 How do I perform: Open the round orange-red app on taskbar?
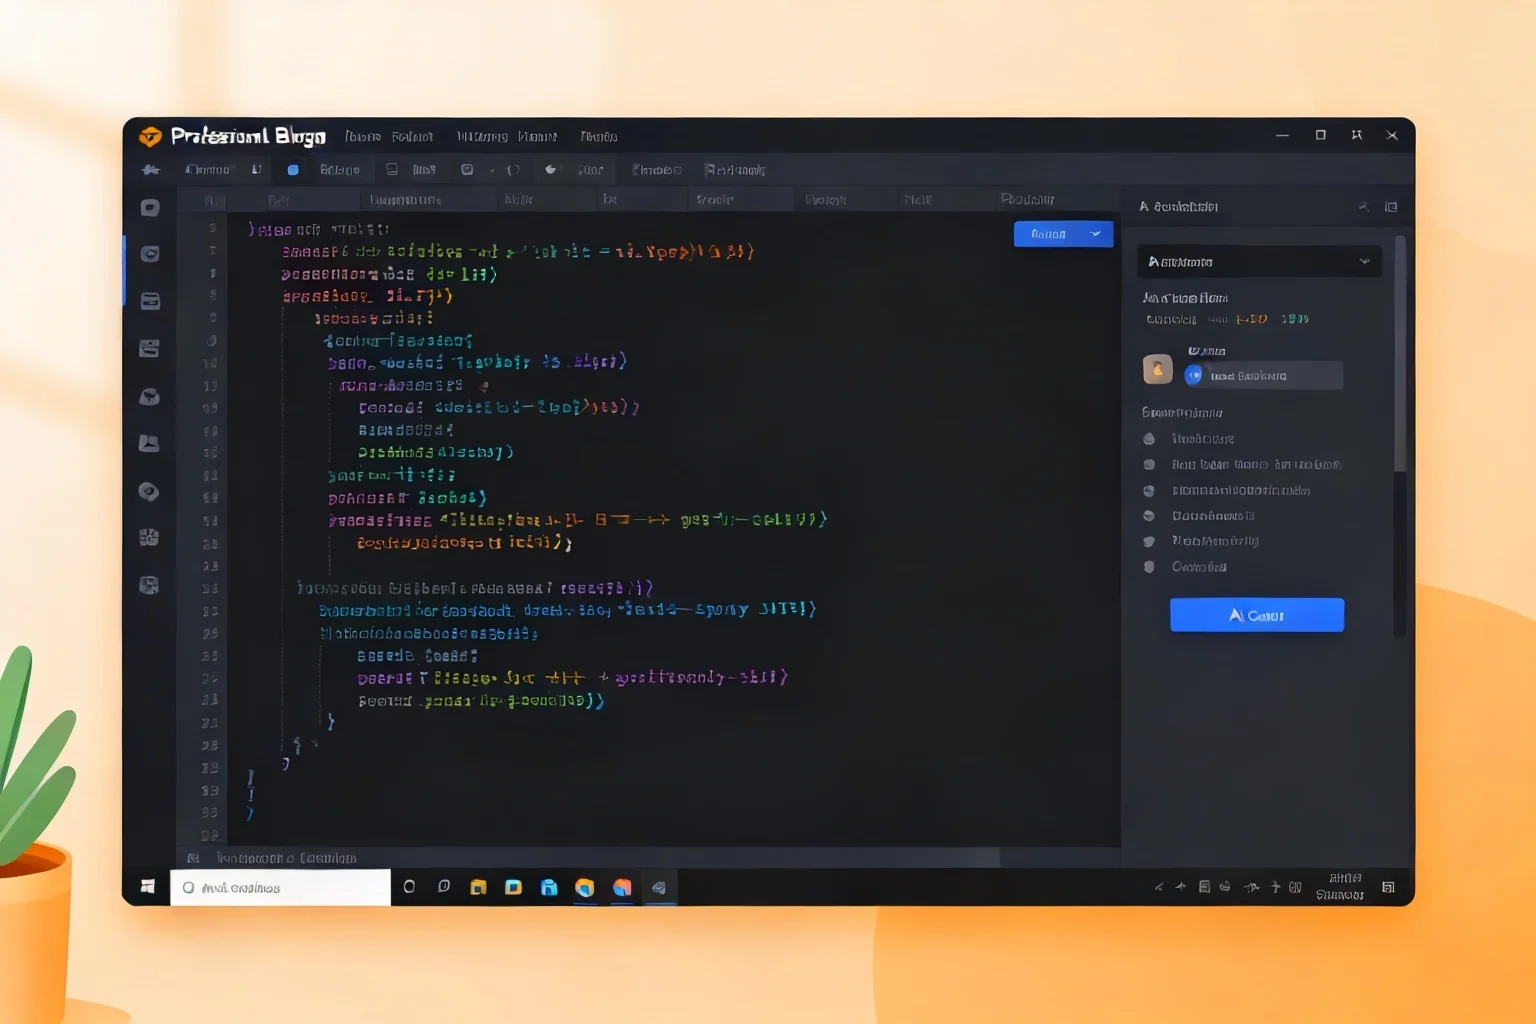pos(622,887)
